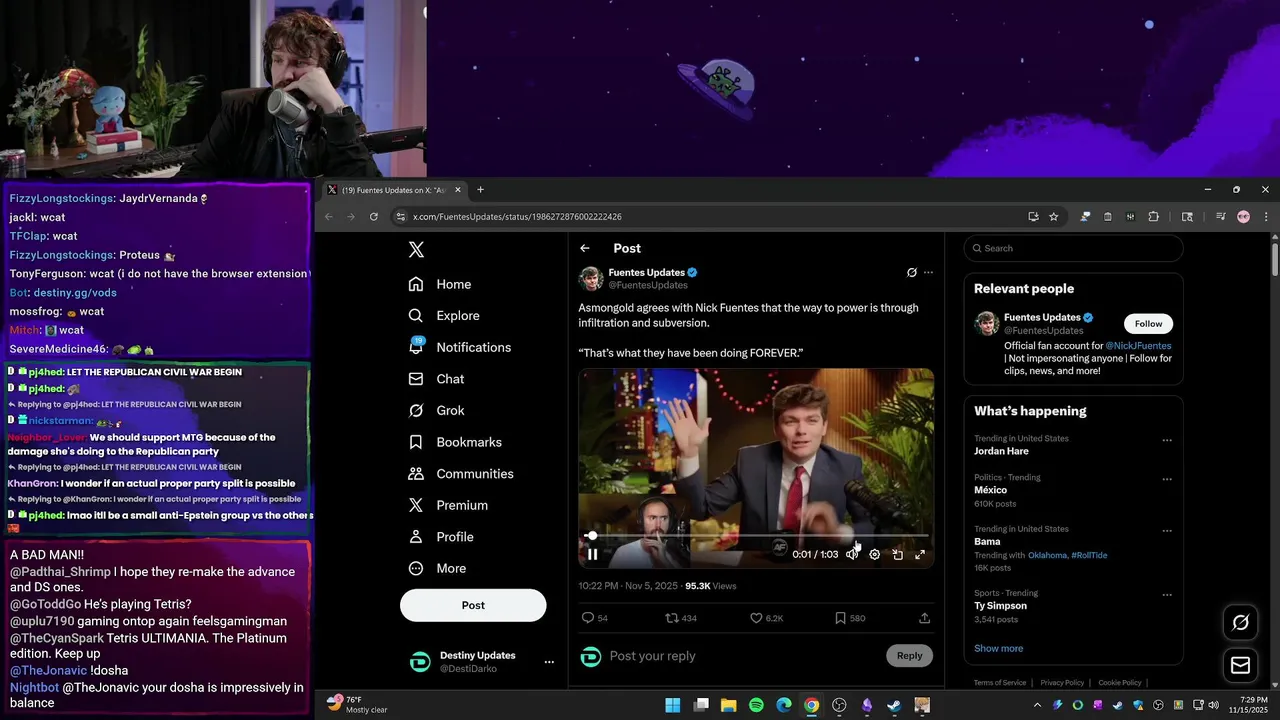Open more options for México trend
This screenshot has width=1280, height=720.
1166,479
